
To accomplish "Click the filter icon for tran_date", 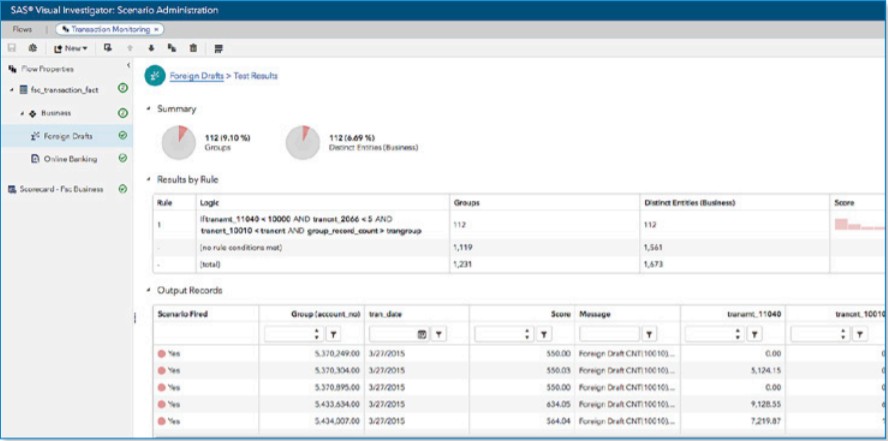I will click(439, 335).
